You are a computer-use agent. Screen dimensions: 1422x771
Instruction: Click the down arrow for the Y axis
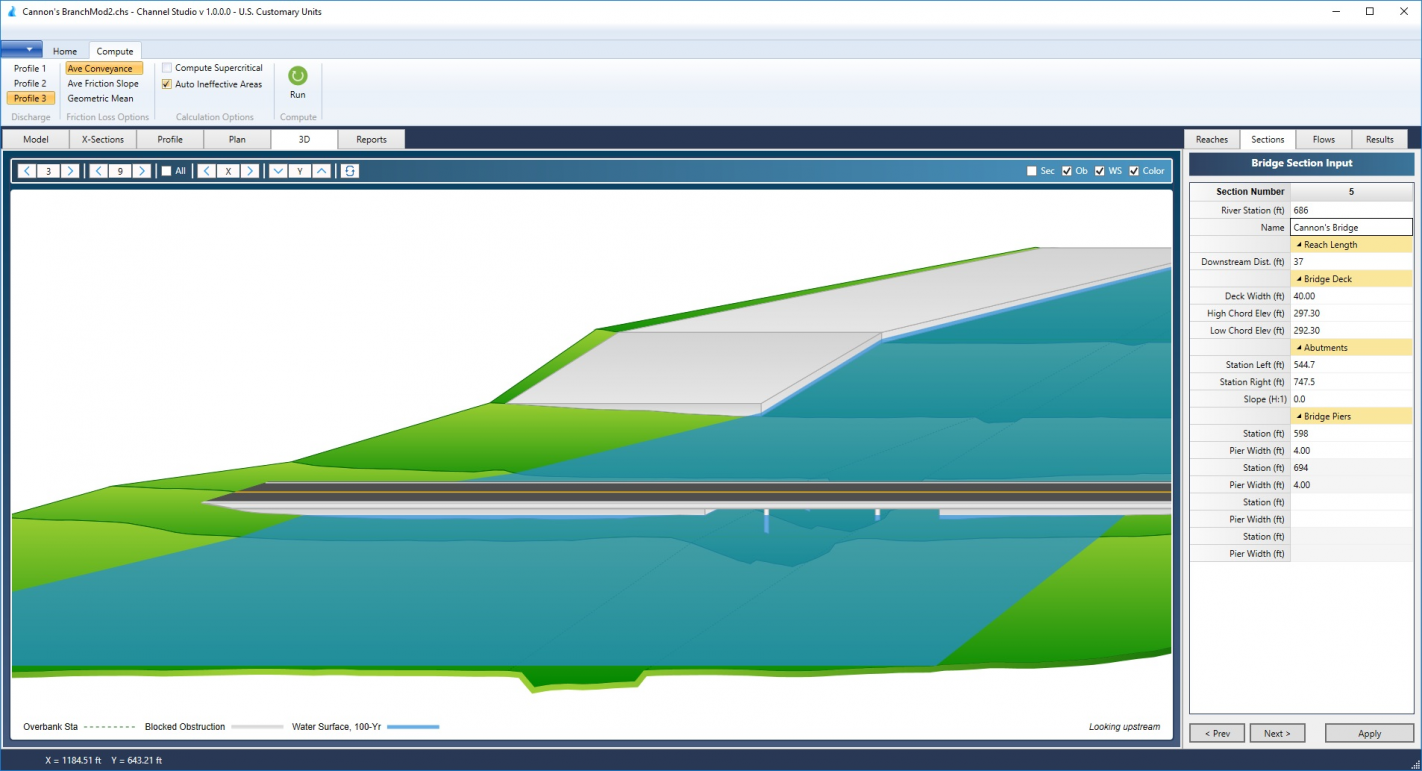(x=279, y=171)
